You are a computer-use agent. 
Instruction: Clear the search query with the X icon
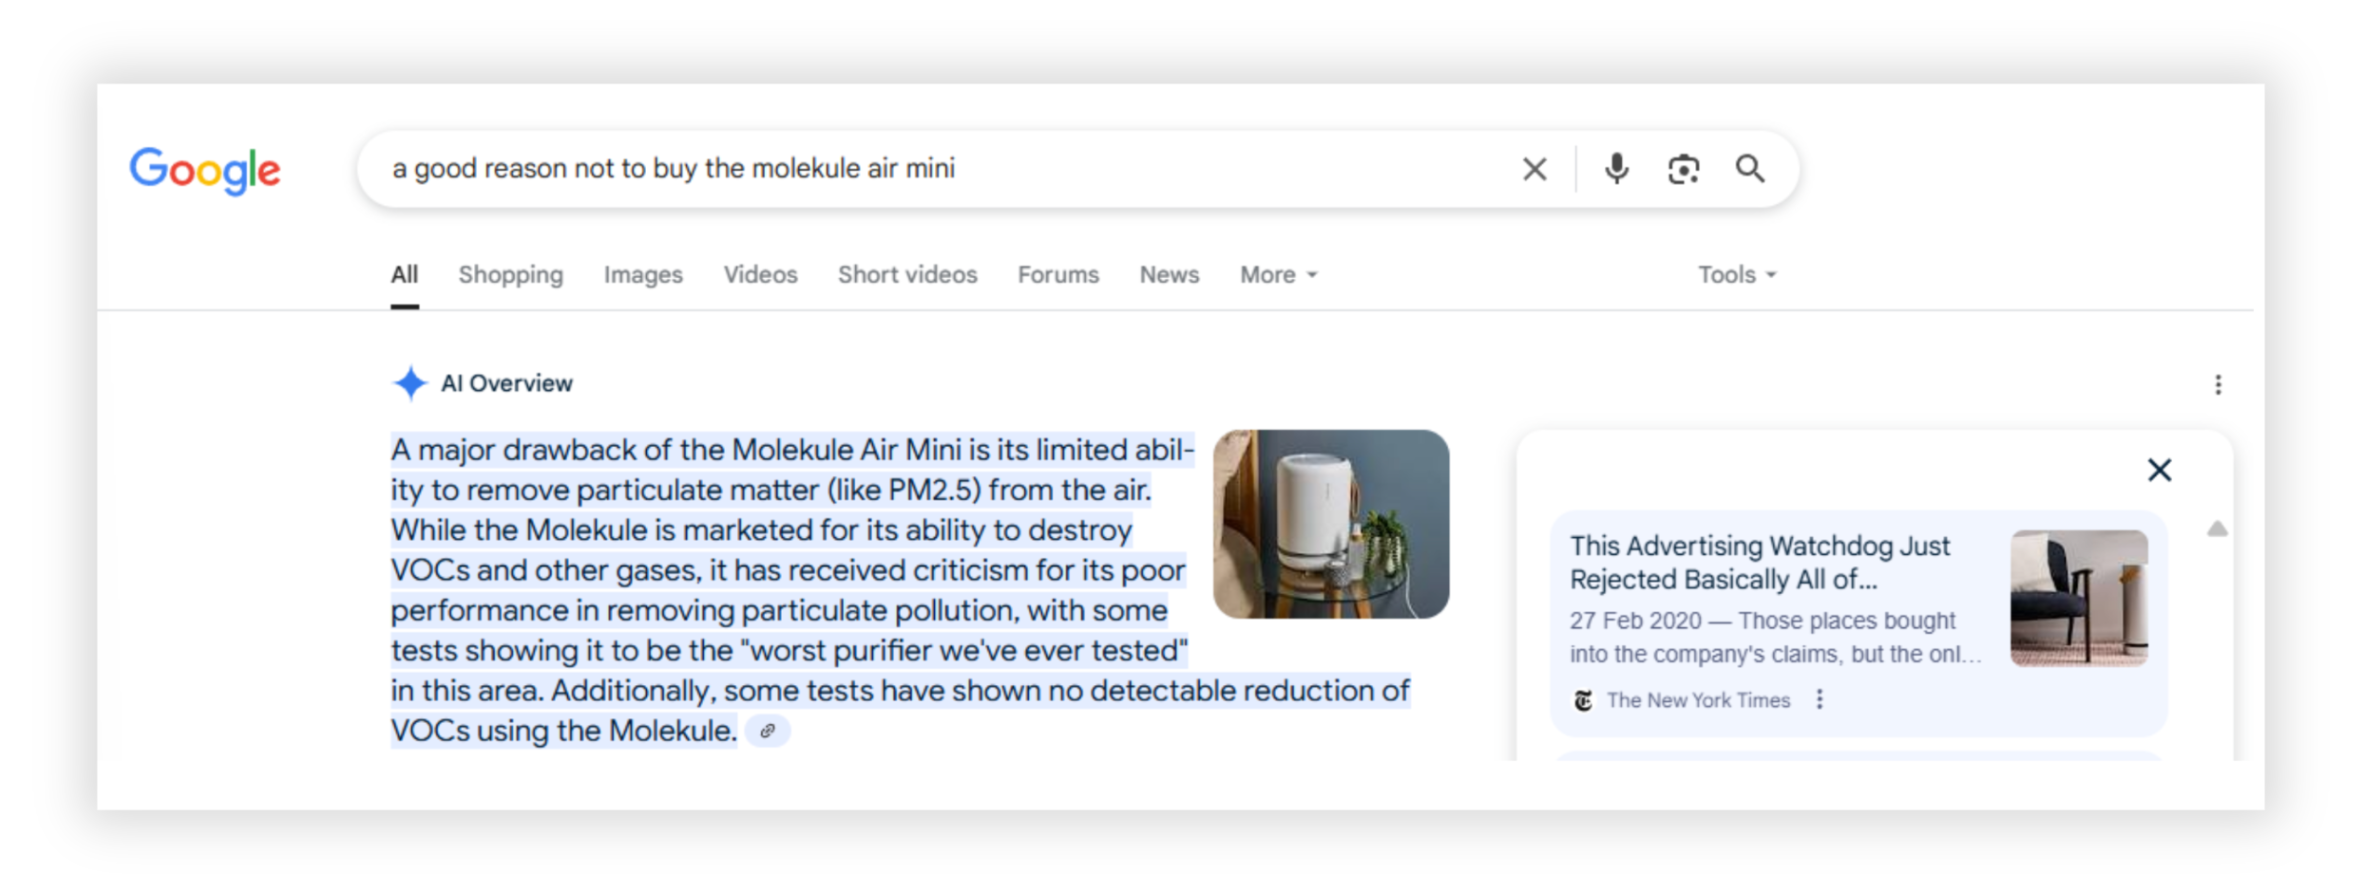(x=1534, y=169)
